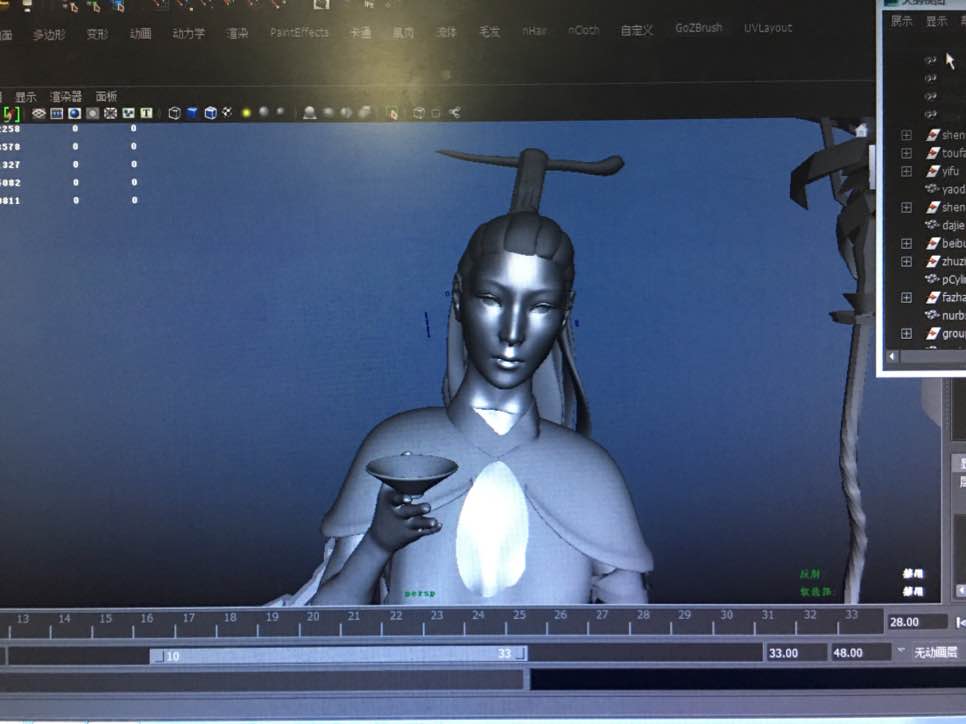This screenshot has width=966, height=724.
Task: Open the nCloth shelf tab
Action: [583, 30]
